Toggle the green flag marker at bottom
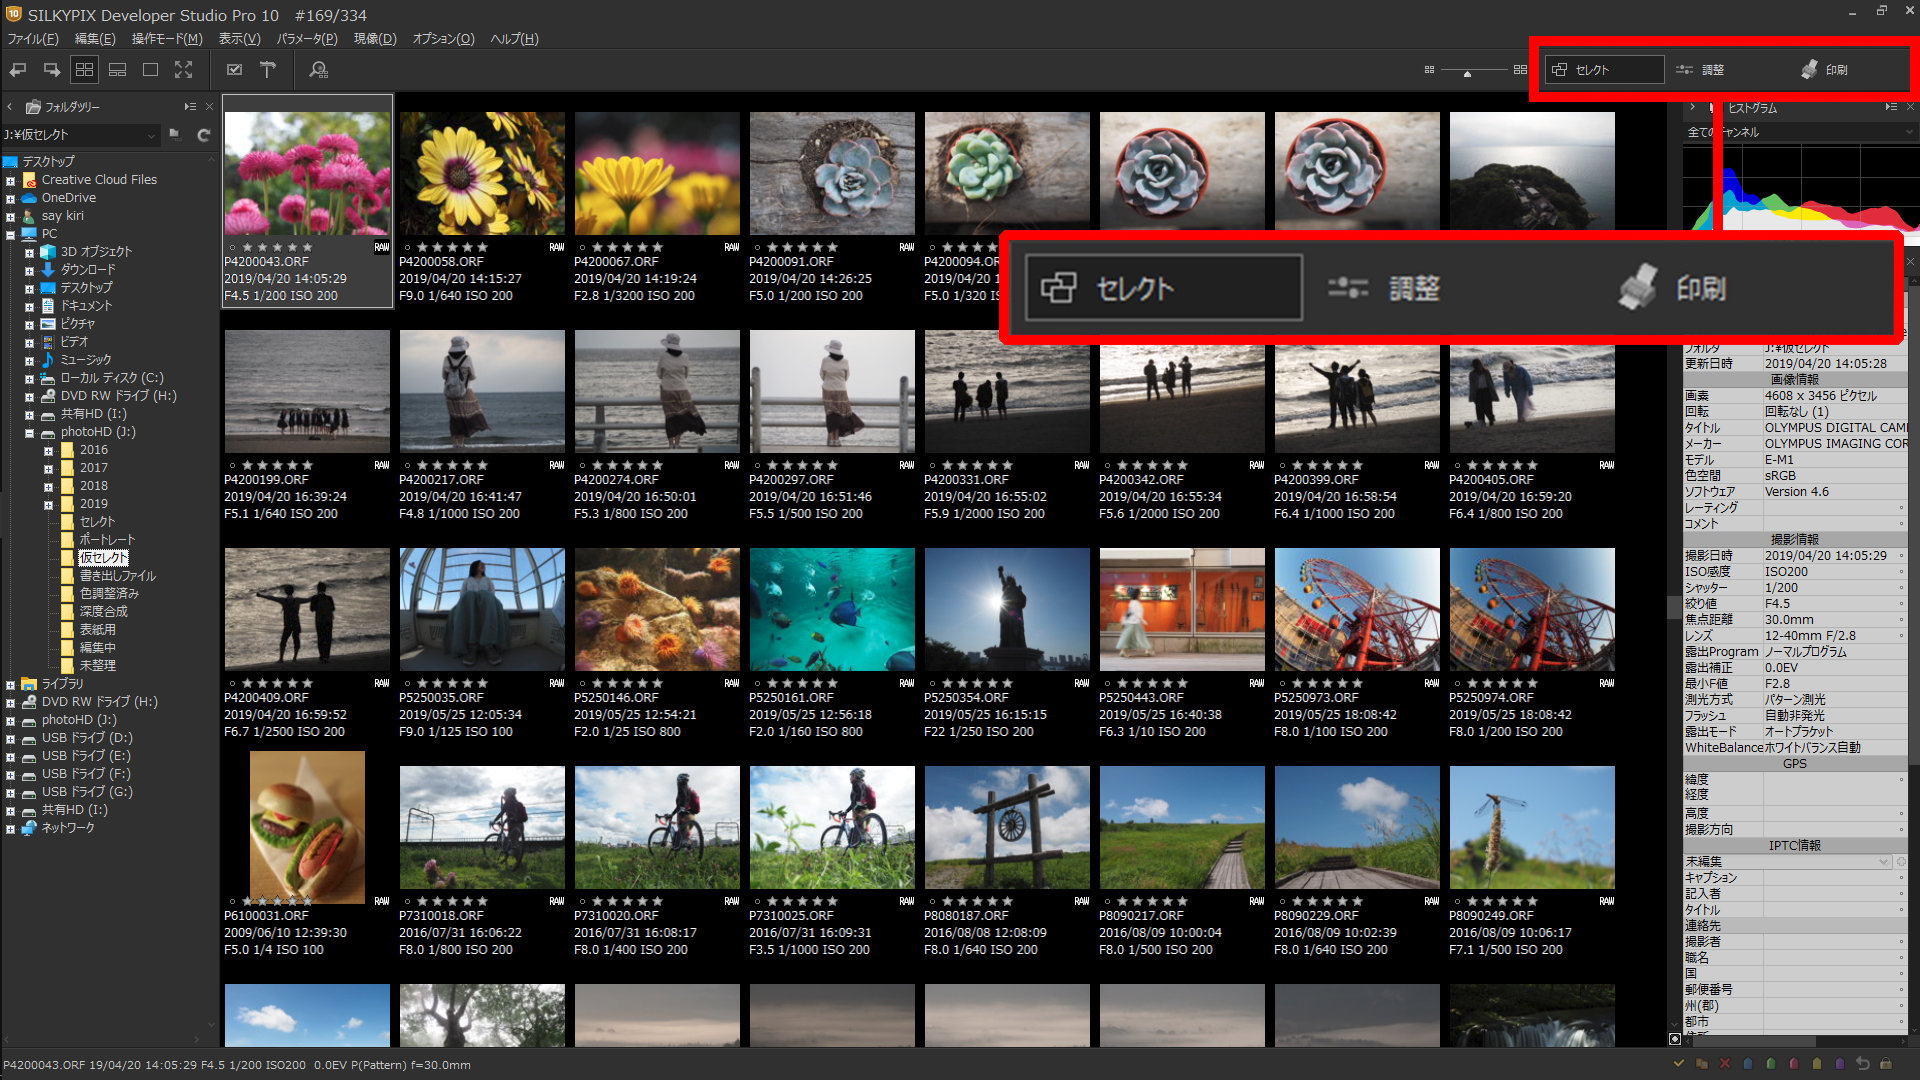Screen dimensions: 1920x1080 coord(1770,1064)
